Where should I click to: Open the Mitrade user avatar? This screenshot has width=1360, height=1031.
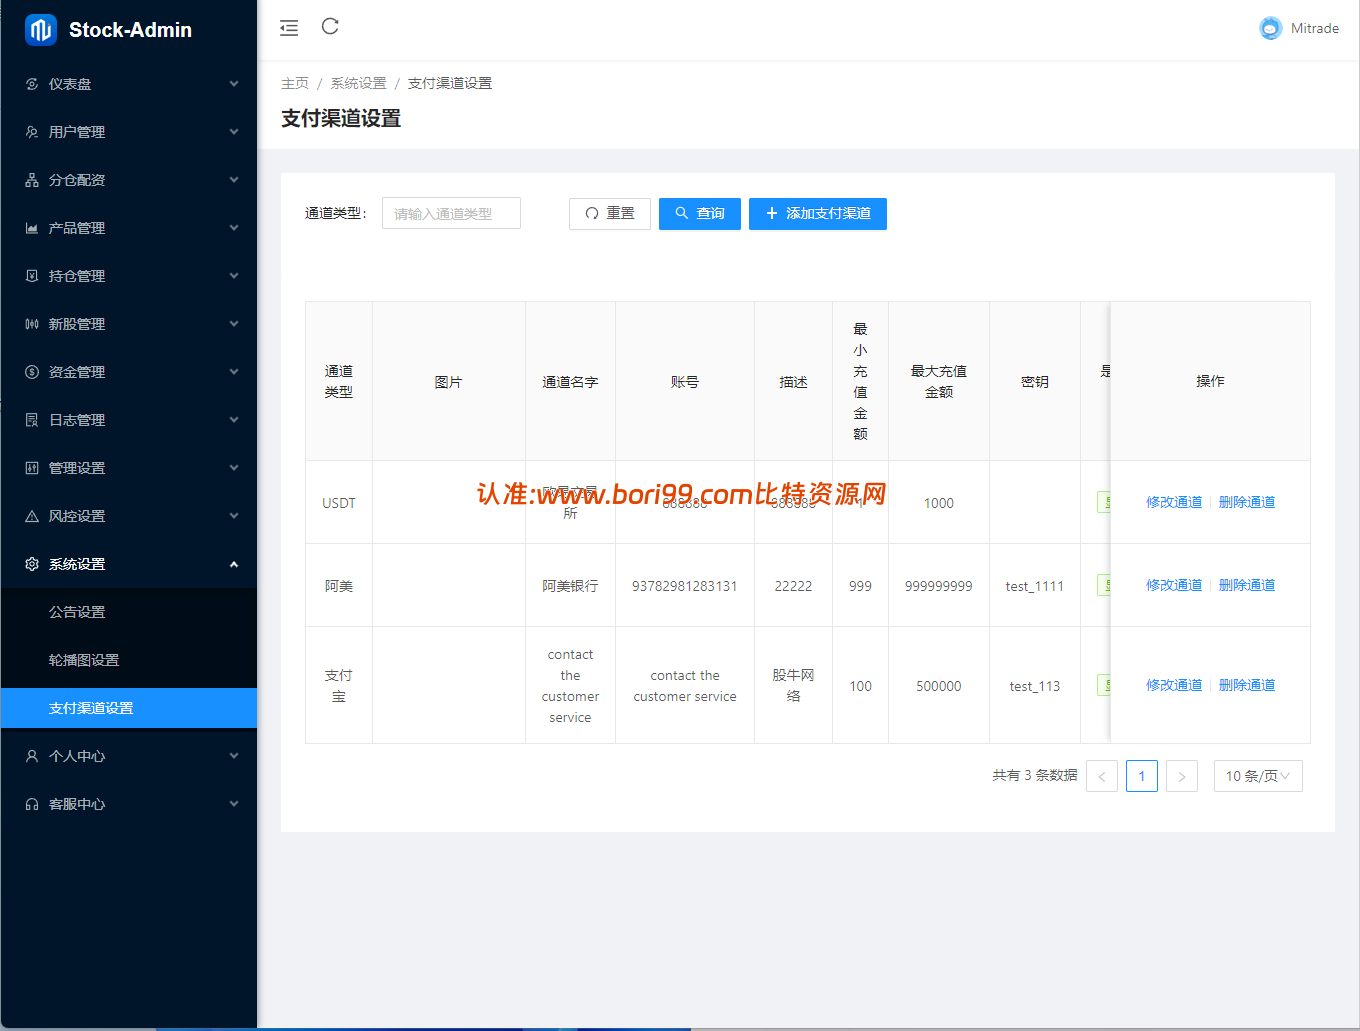[x=1270, y=28]
